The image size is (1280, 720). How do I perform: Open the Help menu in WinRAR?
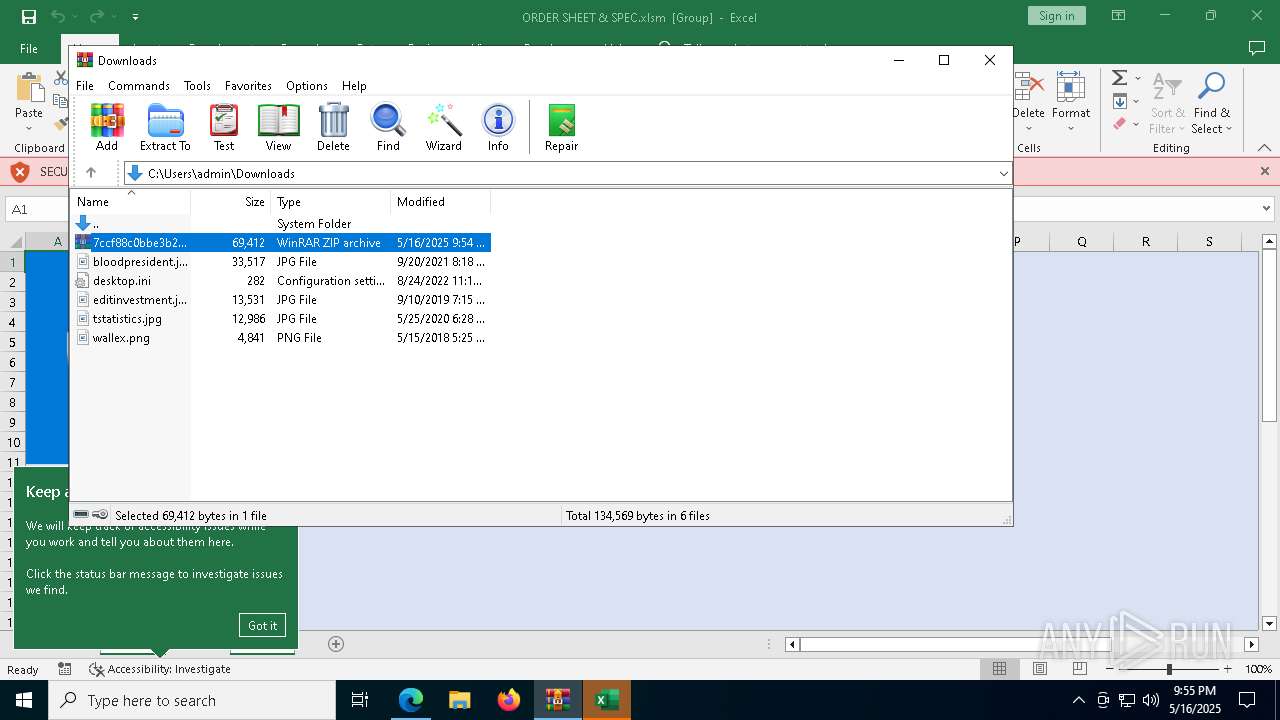click(x=354, y=86)
